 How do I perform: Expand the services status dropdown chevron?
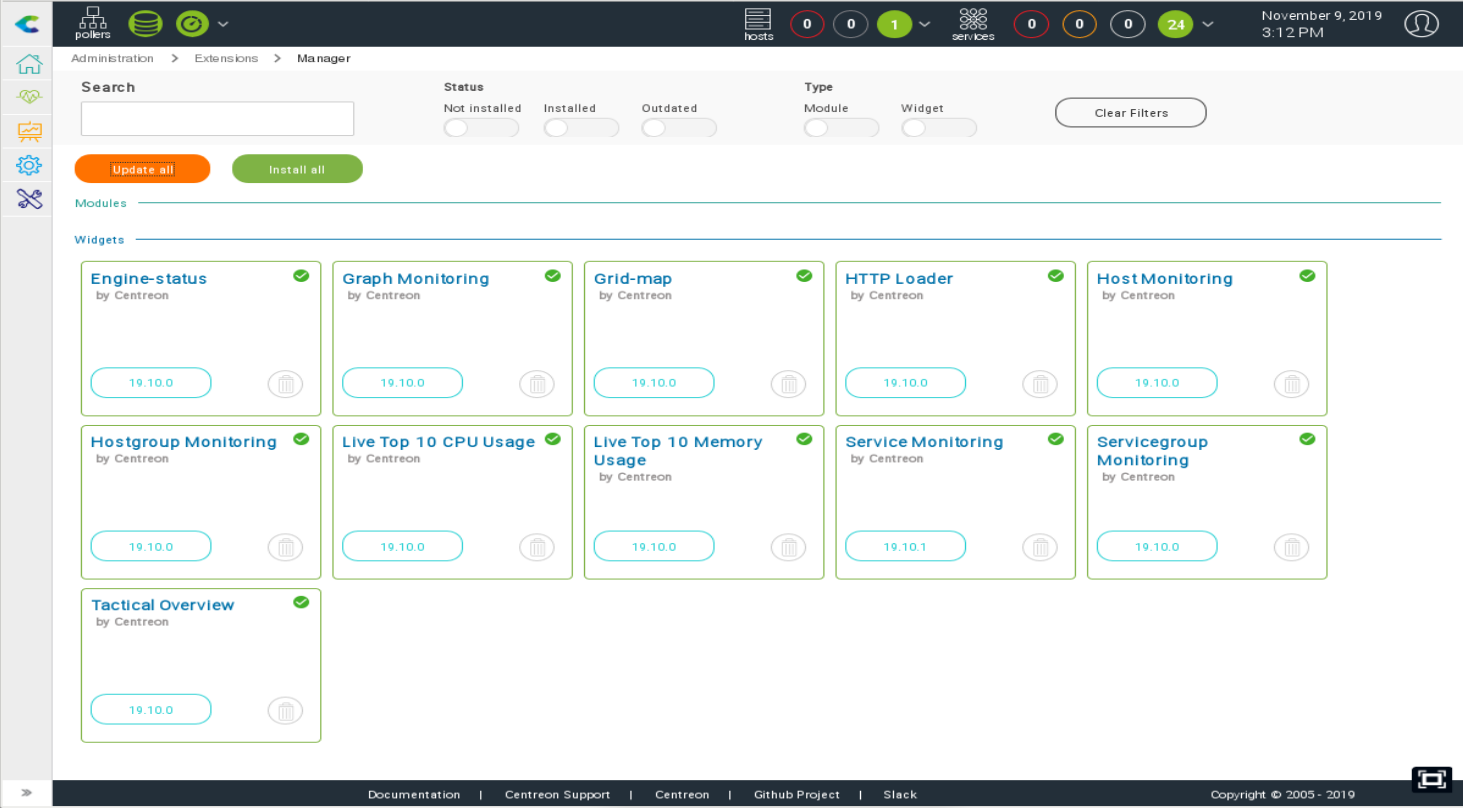click(1208, 24)
